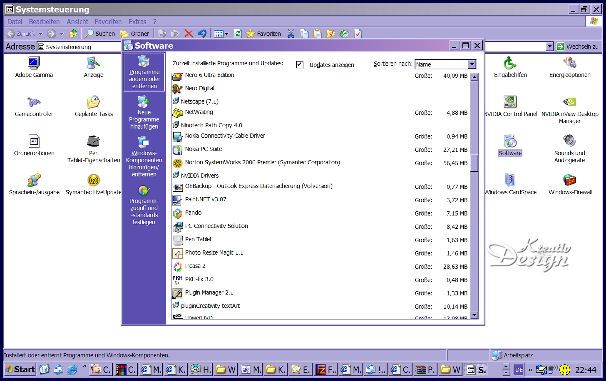606x381 pixels.
Task: Open Geplante Tasks control panel icon
Action: tap(93, 107)
